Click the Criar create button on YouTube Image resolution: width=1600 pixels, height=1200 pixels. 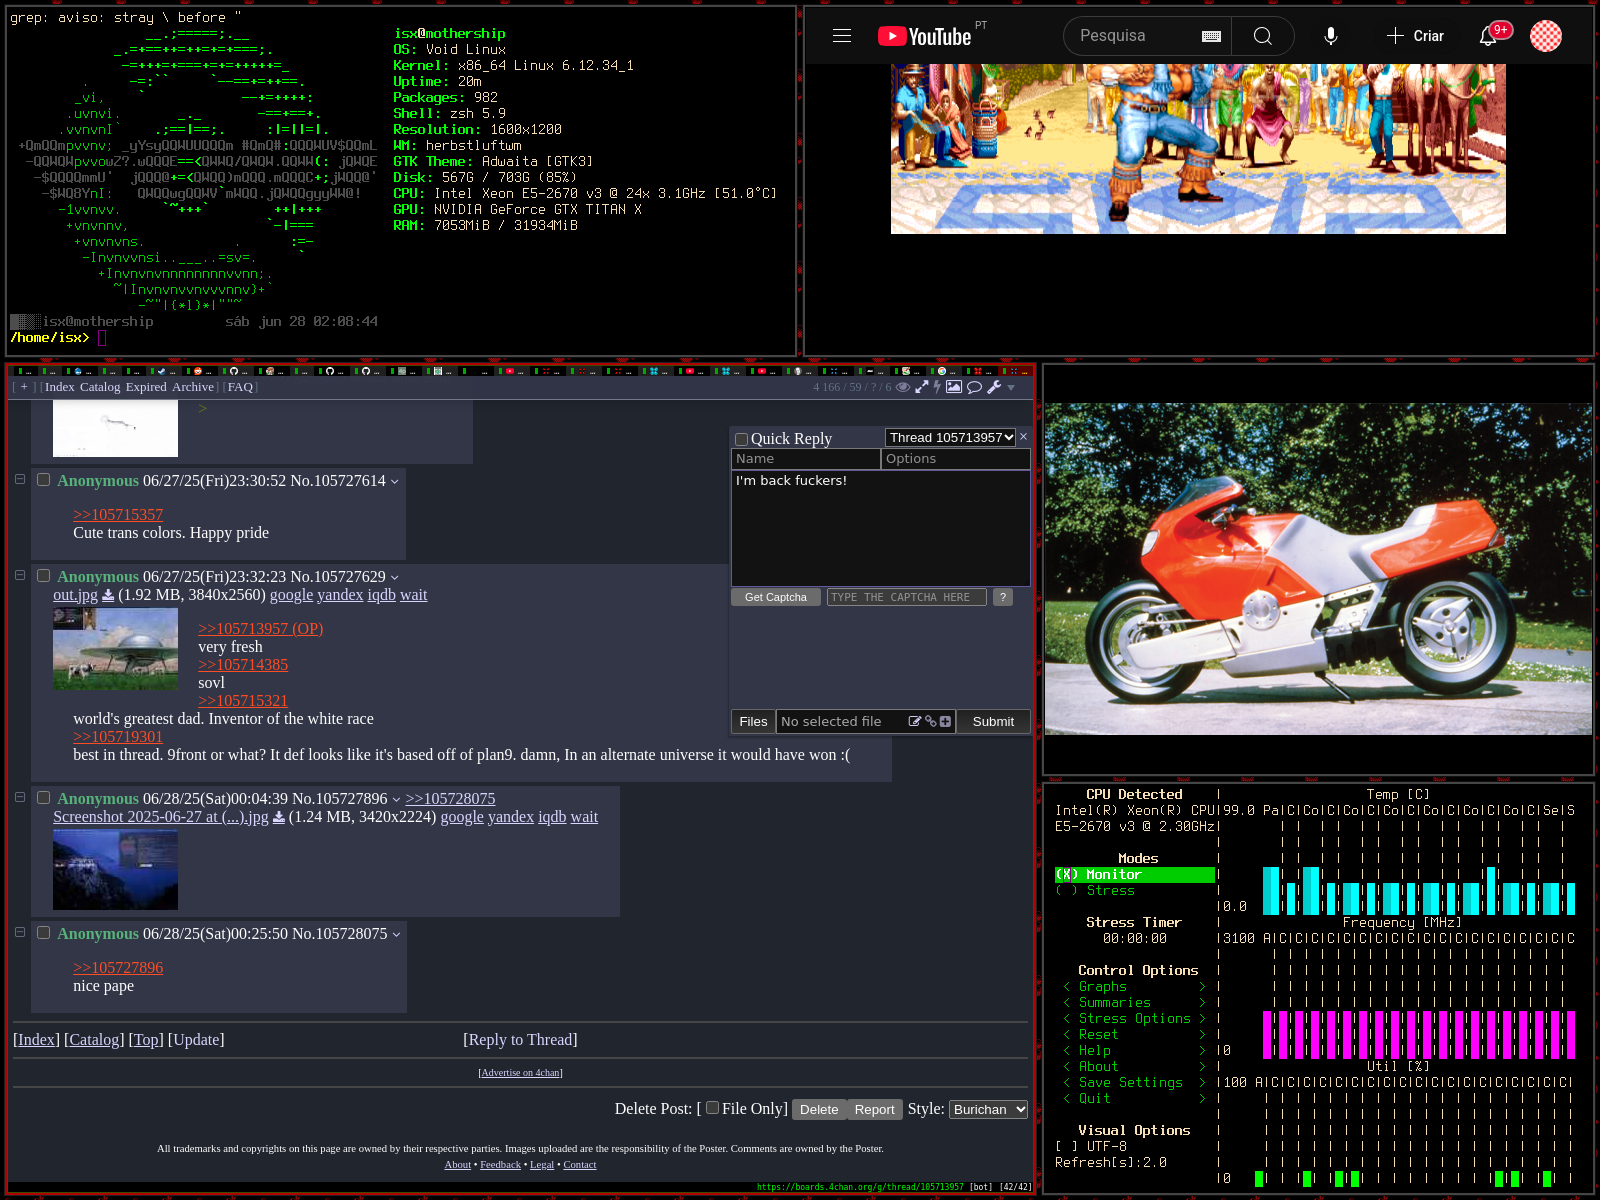pyautogui.click(x=1415, y=36)
